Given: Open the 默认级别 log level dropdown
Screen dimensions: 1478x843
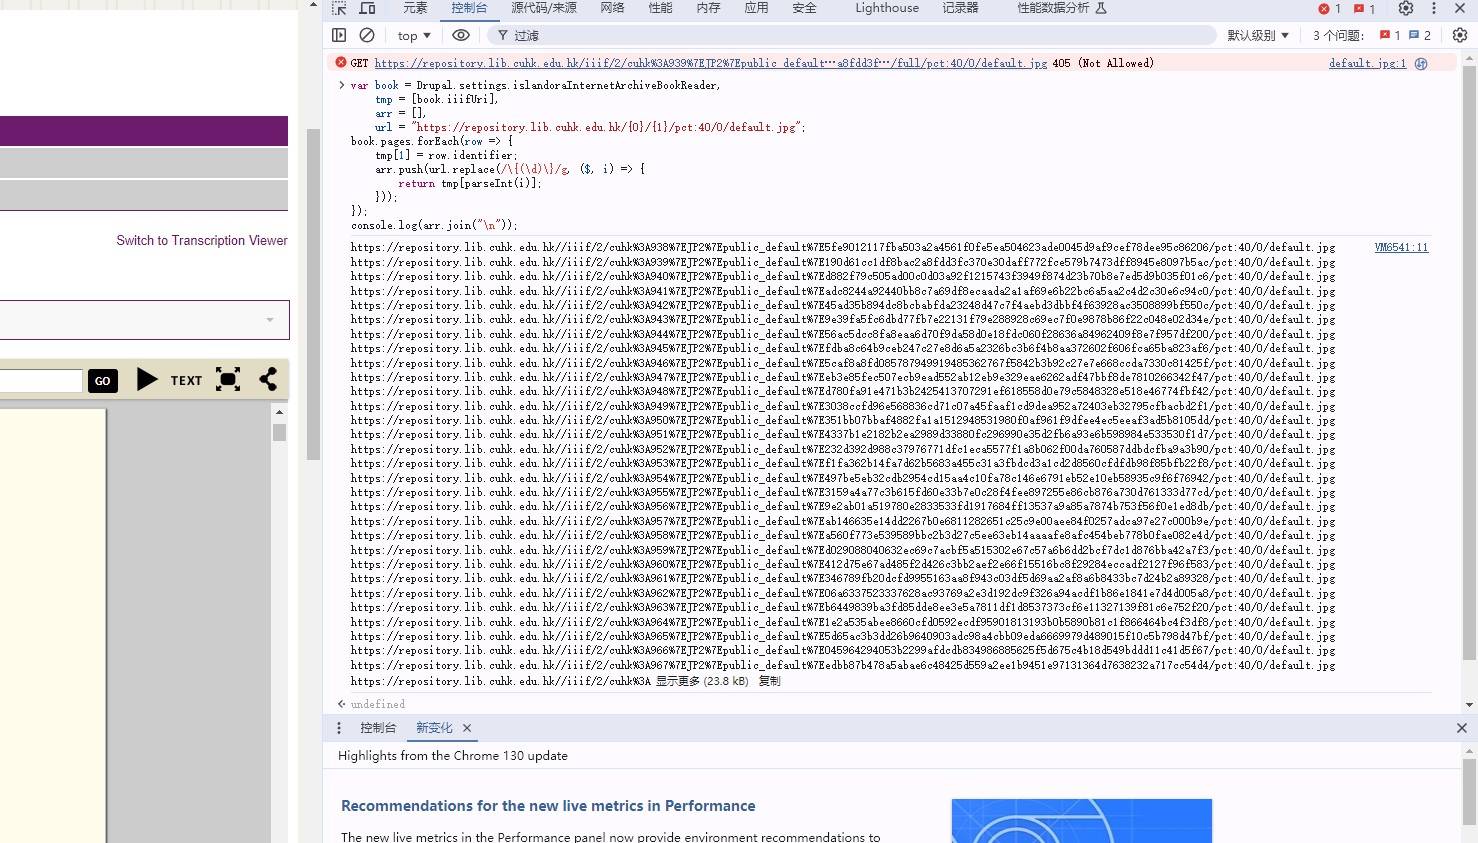Looking at the screenshot, I should click(1258, 35).
